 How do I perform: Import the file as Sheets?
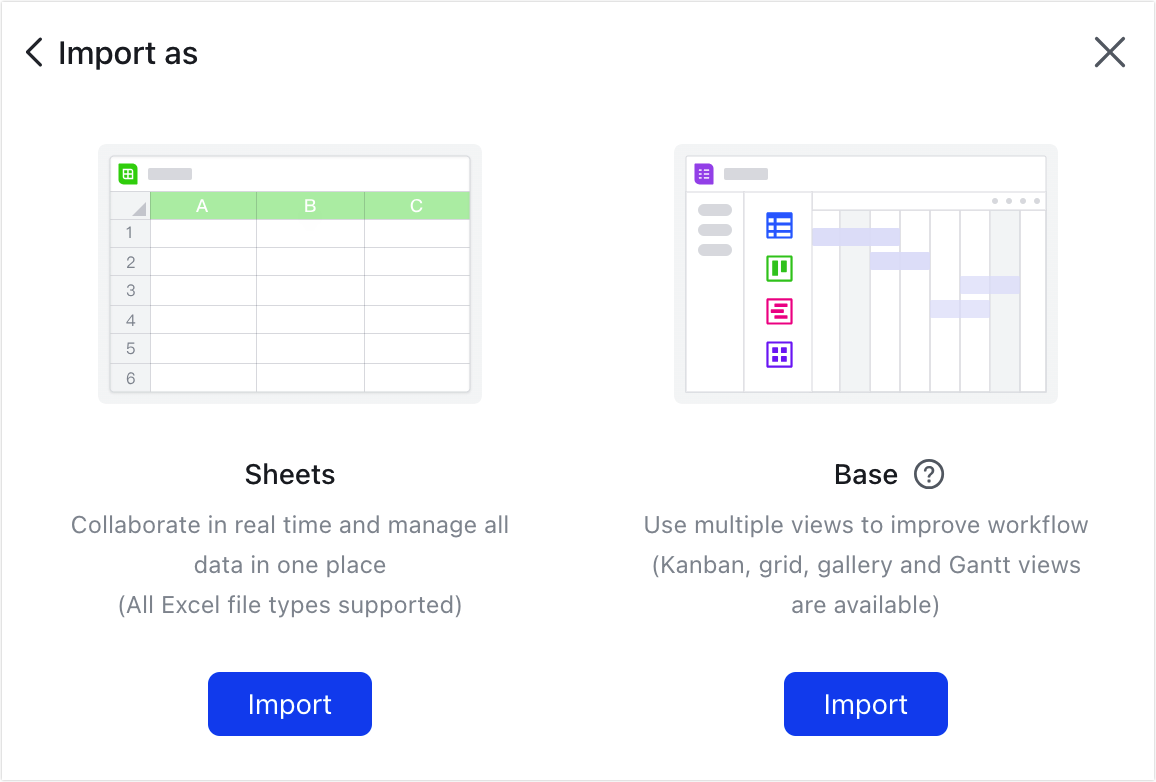point(289,704)
